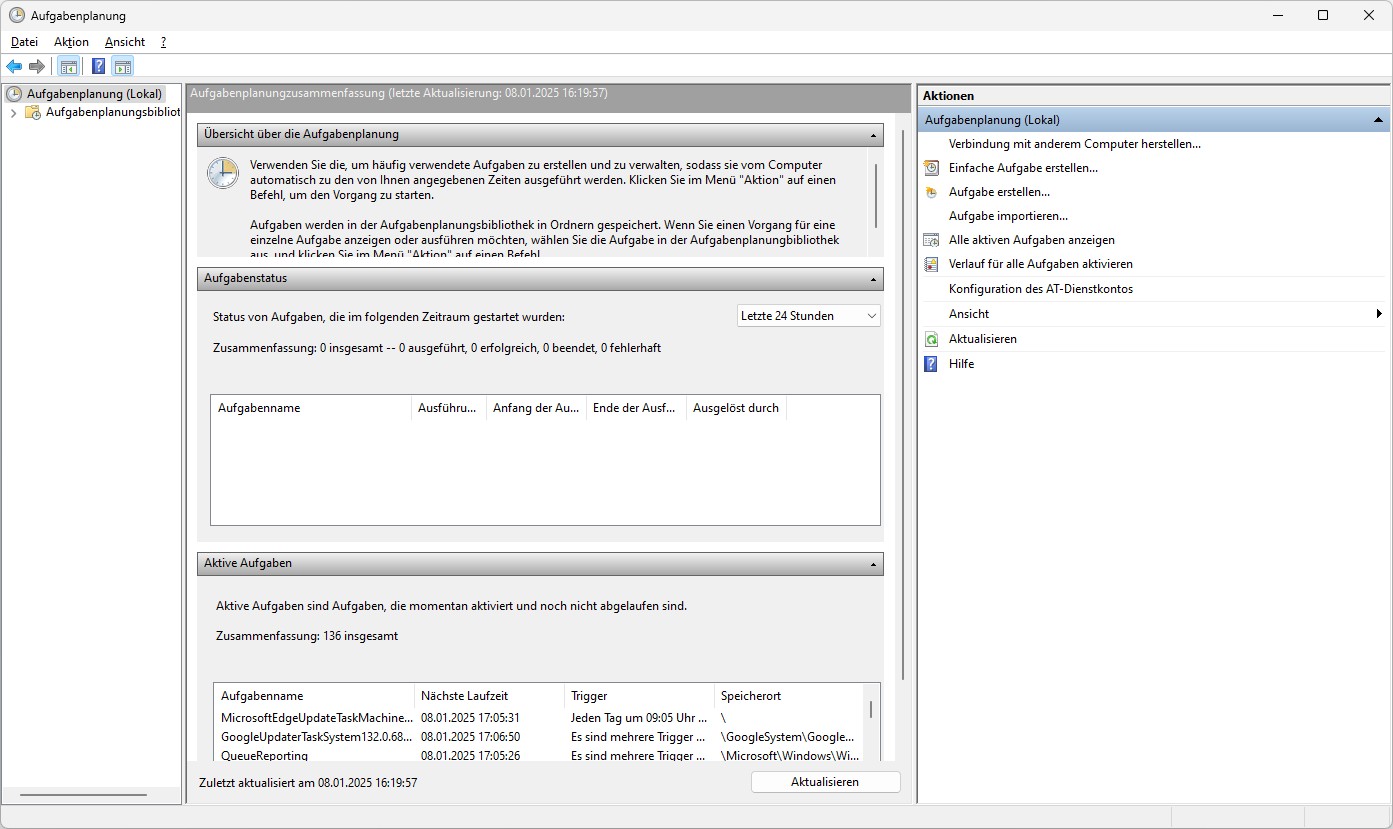Select the MicrosoftEdgeUpdateTaskMachine task row
1393x829 pixels.
point(316,718)
